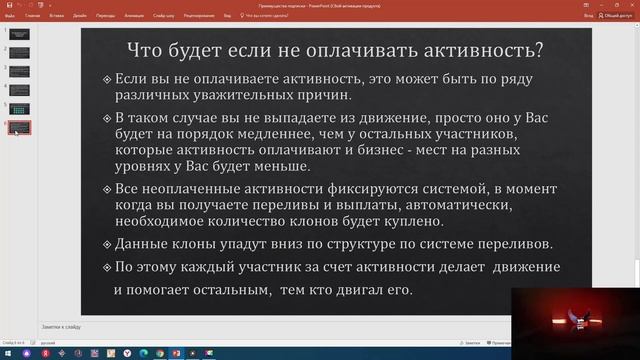Viewport: 640px width, 360px height.
Task: Open the Файл tab
Action: tap(10, 16)
